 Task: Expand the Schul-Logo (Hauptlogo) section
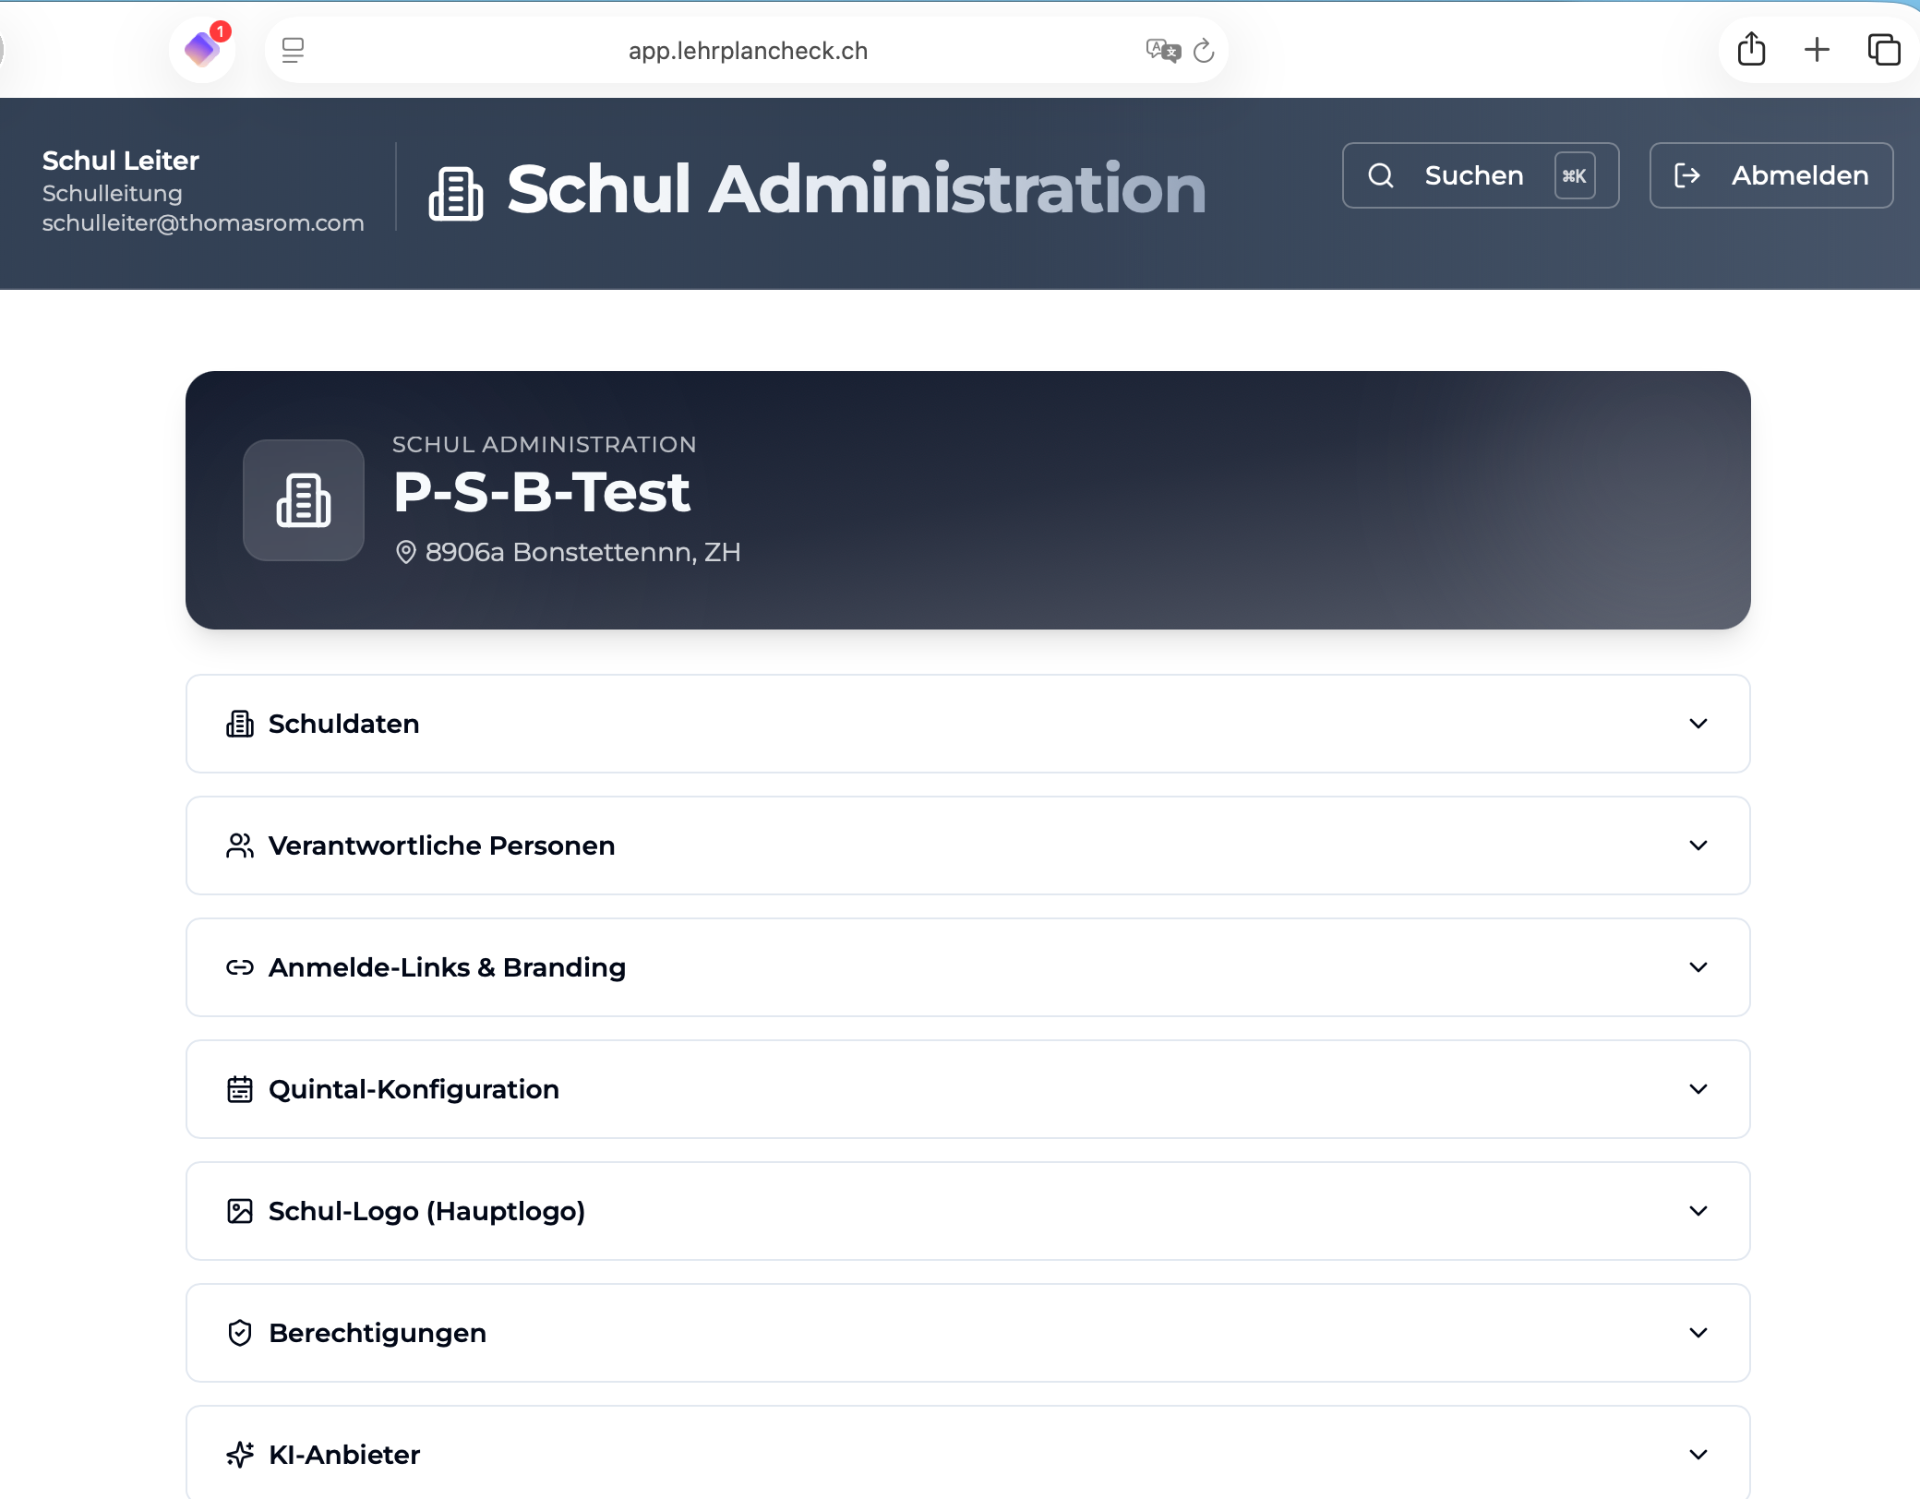(x=967, y=1211)
